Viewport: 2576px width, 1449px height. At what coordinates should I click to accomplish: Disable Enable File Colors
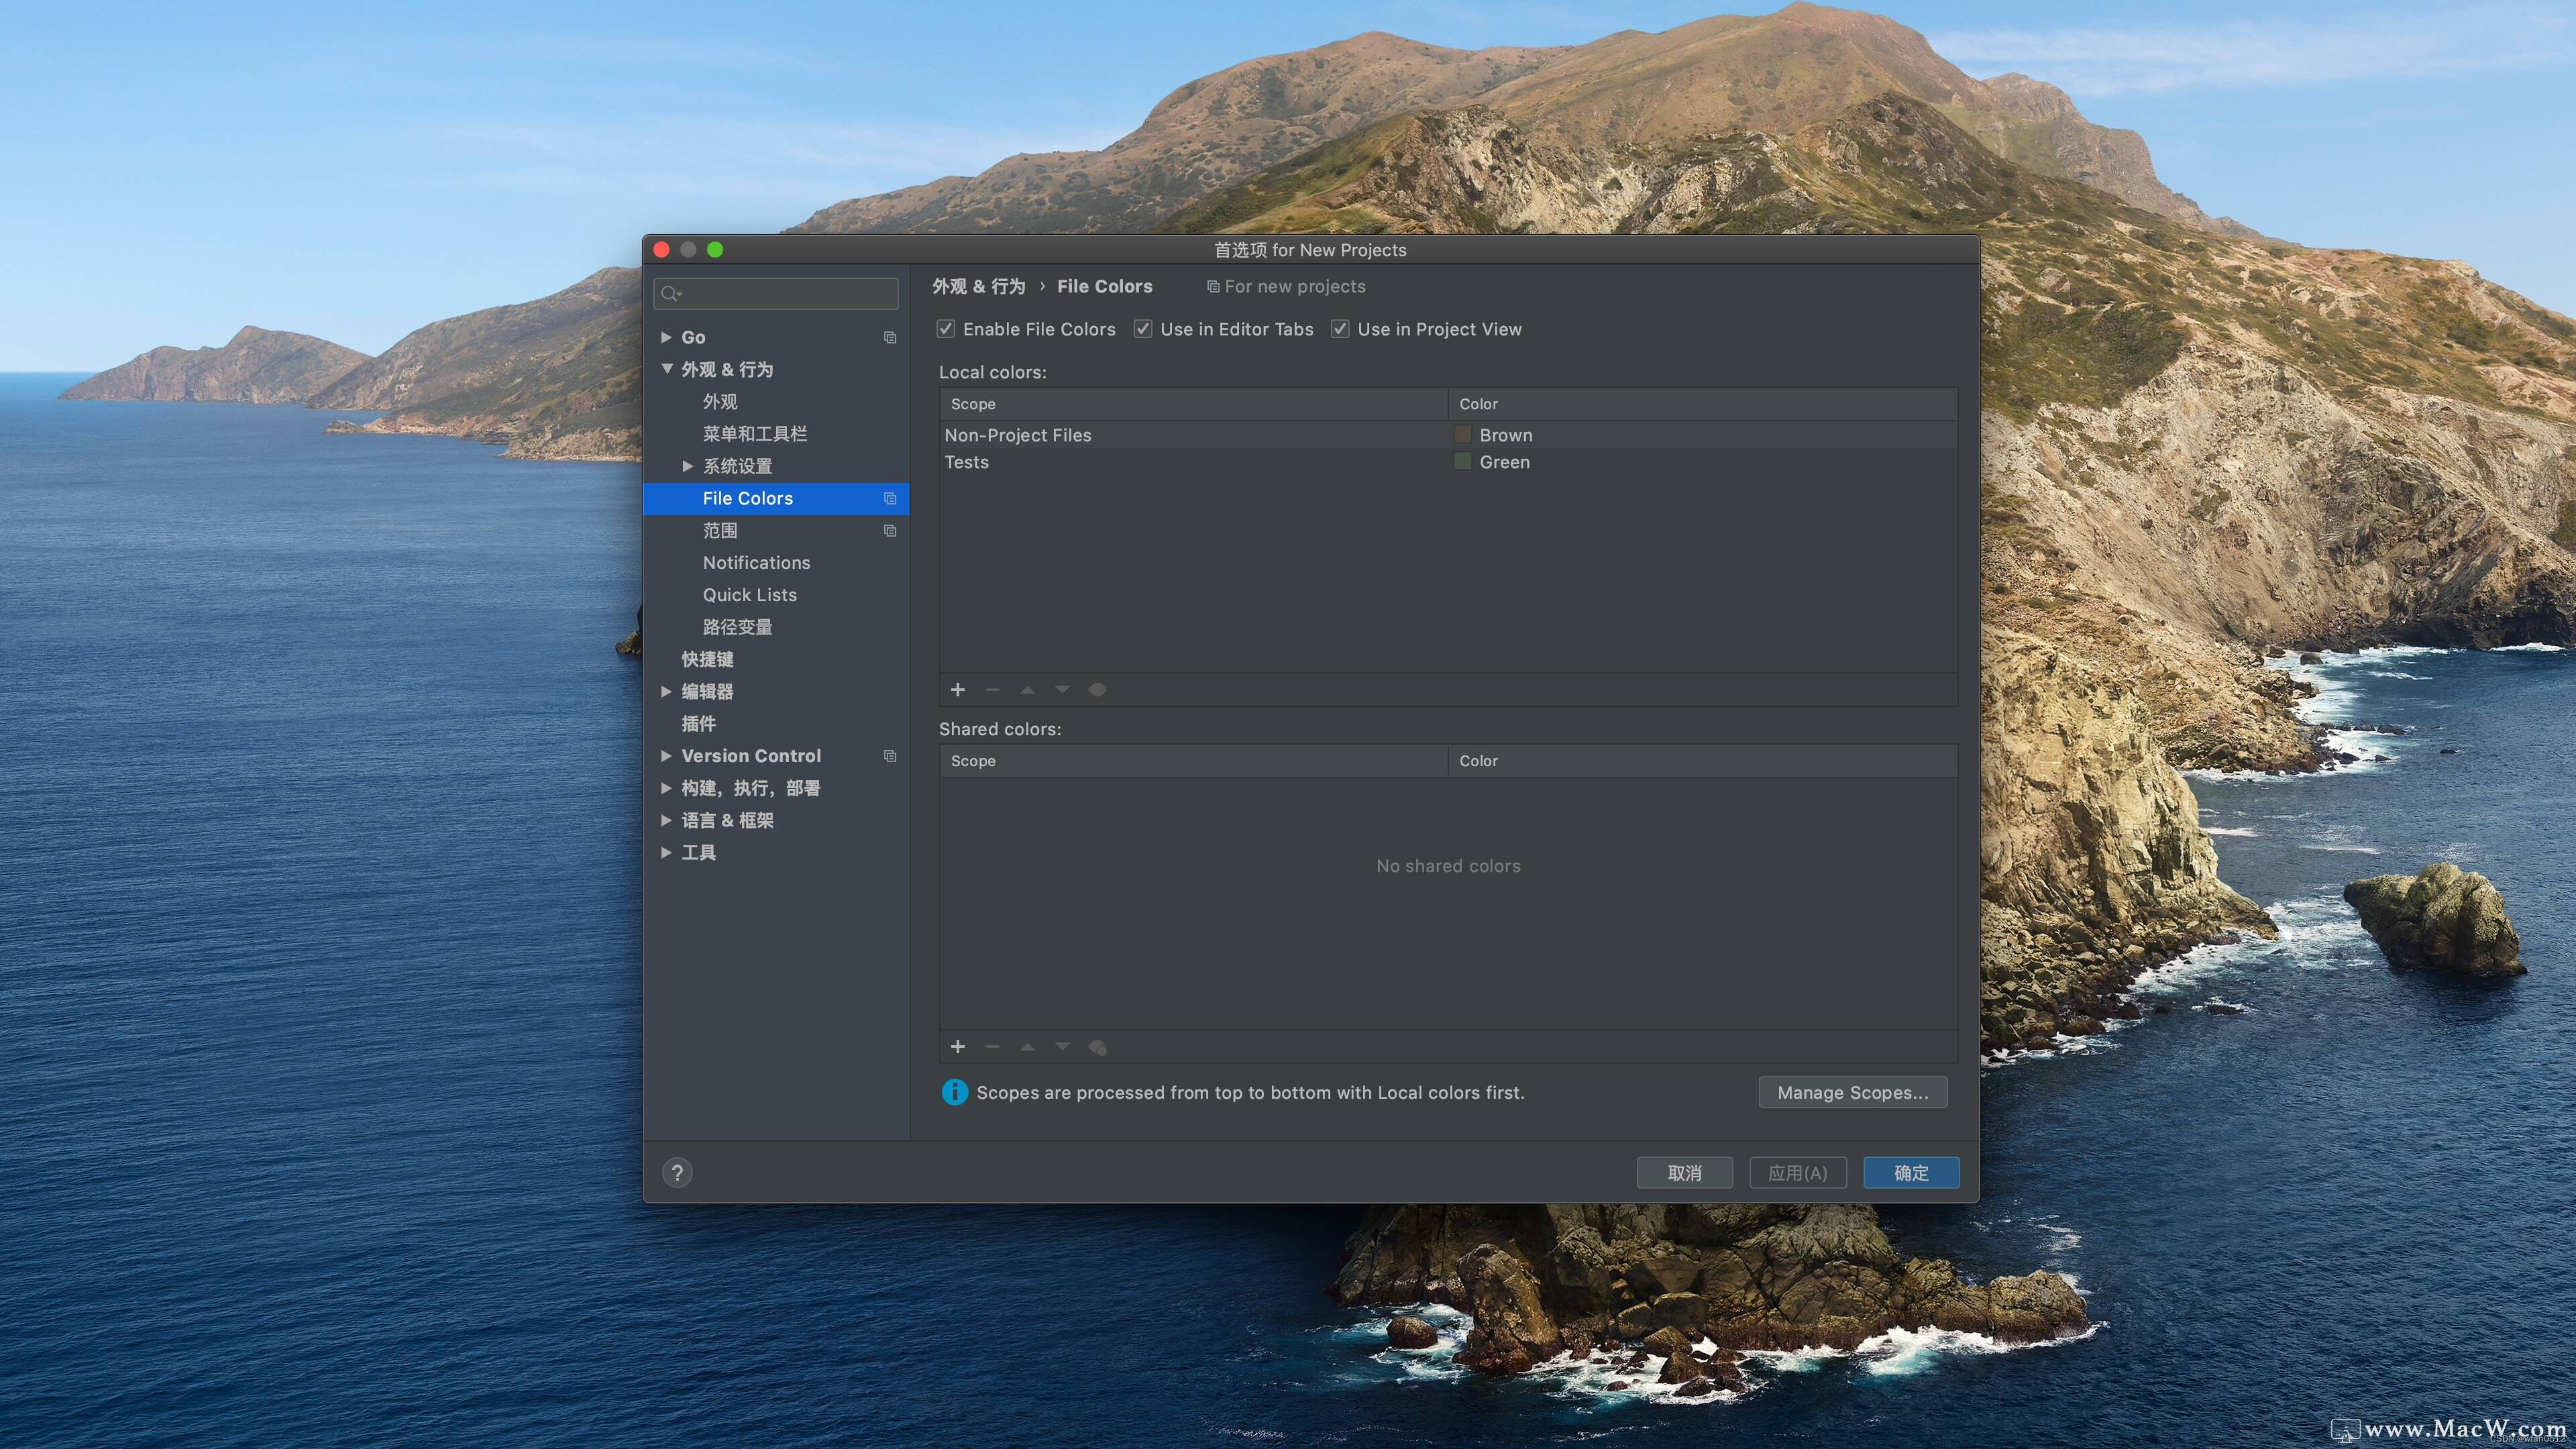tap(945, 328)
